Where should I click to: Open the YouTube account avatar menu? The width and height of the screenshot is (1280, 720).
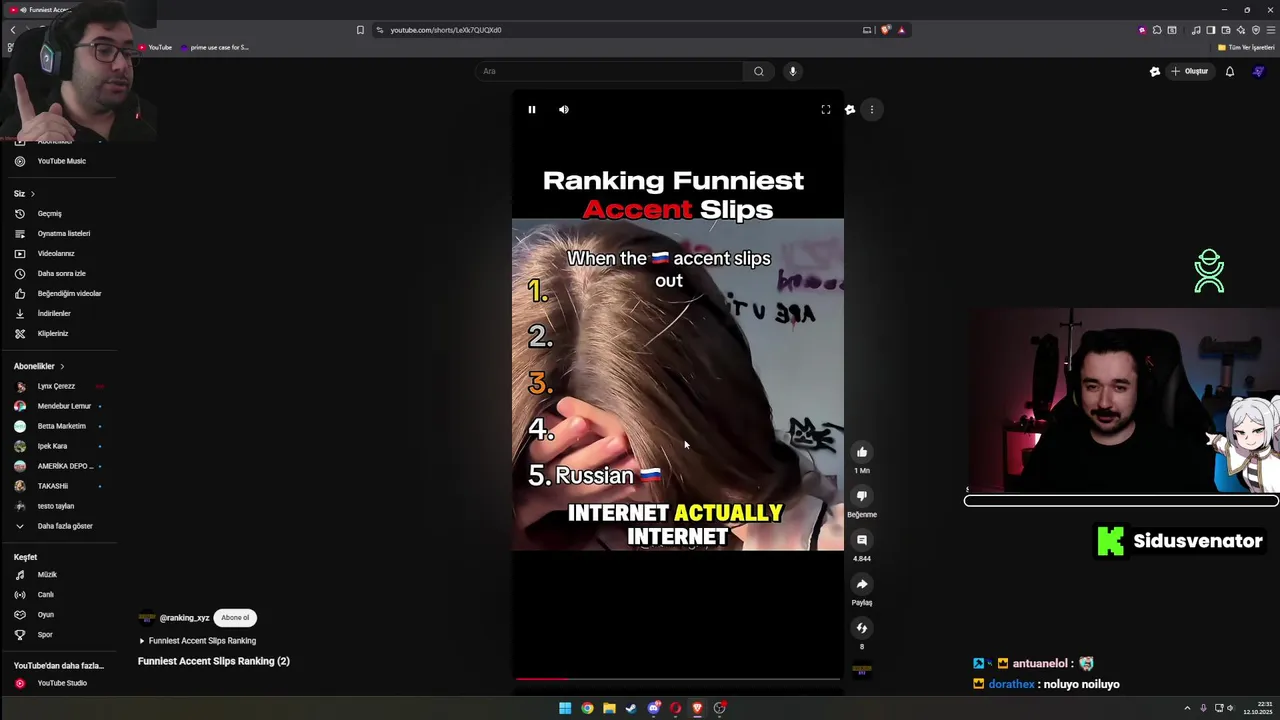pos(1259,71)
